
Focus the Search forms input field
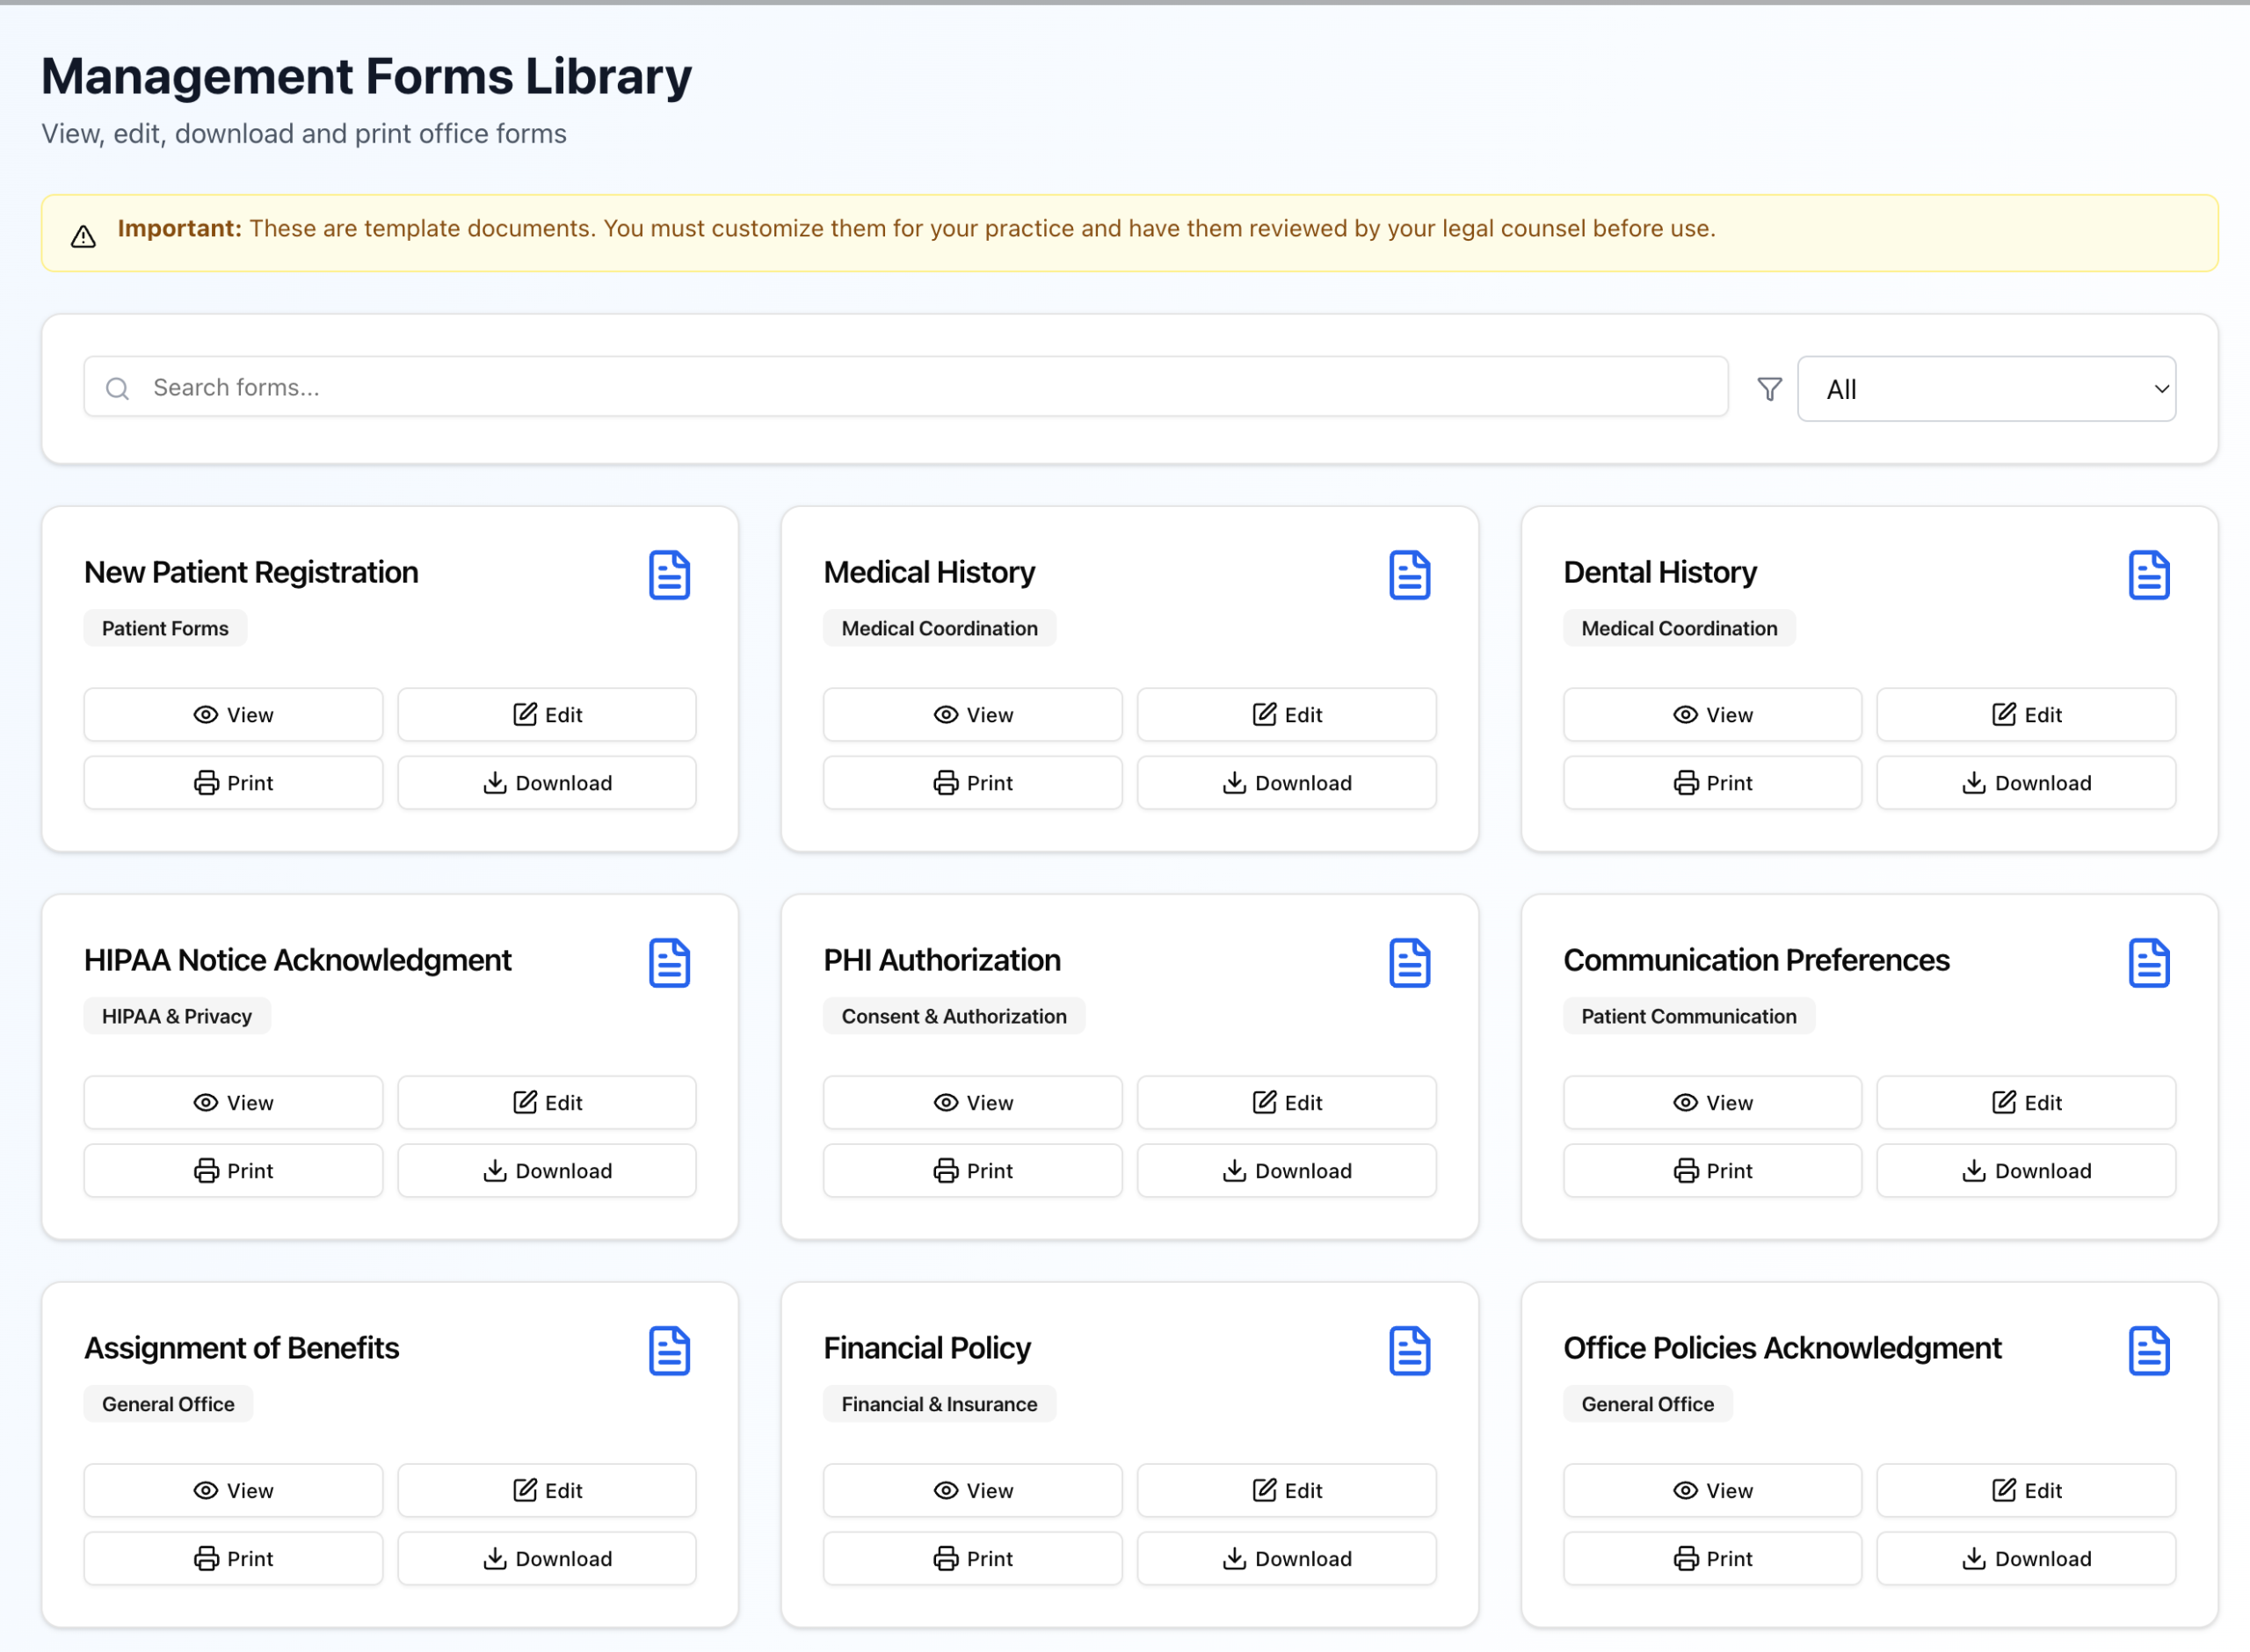point(905,387)
